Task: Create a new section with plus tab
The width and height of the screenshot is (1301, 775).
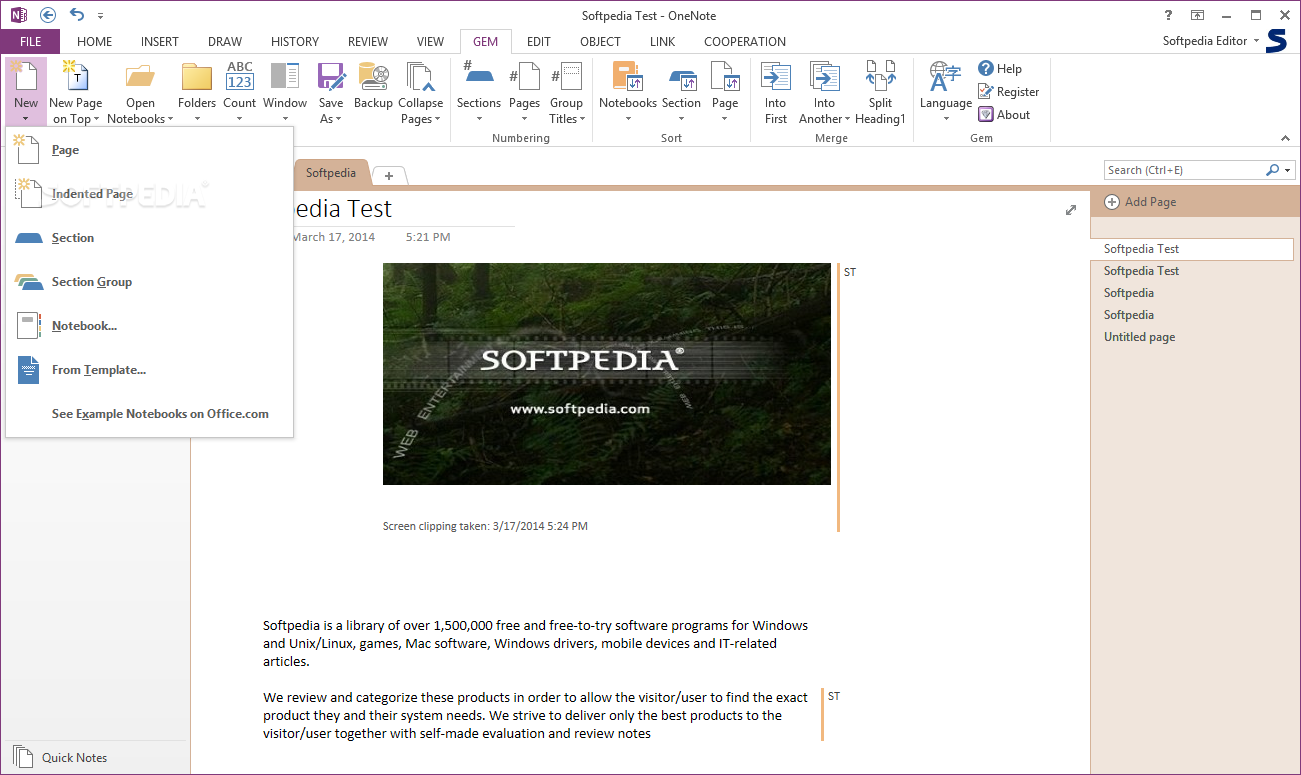Action: click(389, 176)
